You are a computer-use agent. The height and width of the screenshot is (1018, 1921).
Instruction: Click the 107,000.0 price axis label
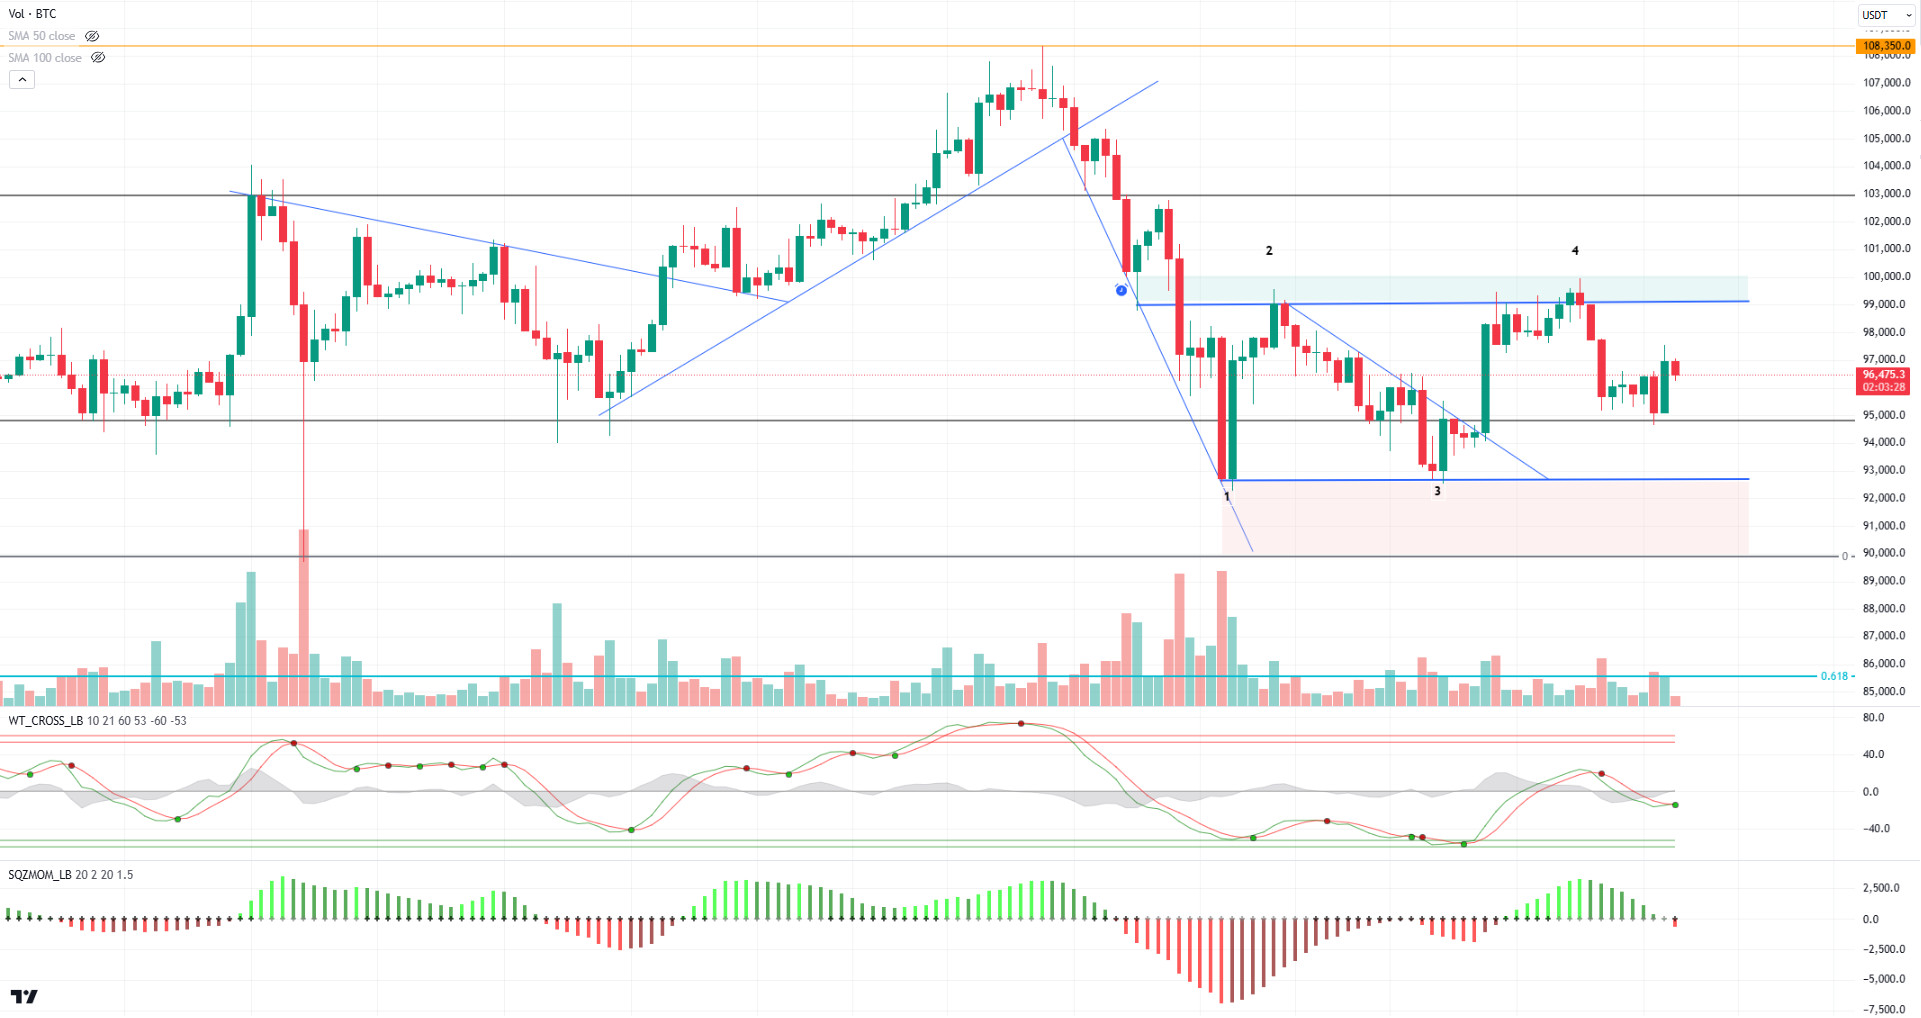coord(1886,83)
